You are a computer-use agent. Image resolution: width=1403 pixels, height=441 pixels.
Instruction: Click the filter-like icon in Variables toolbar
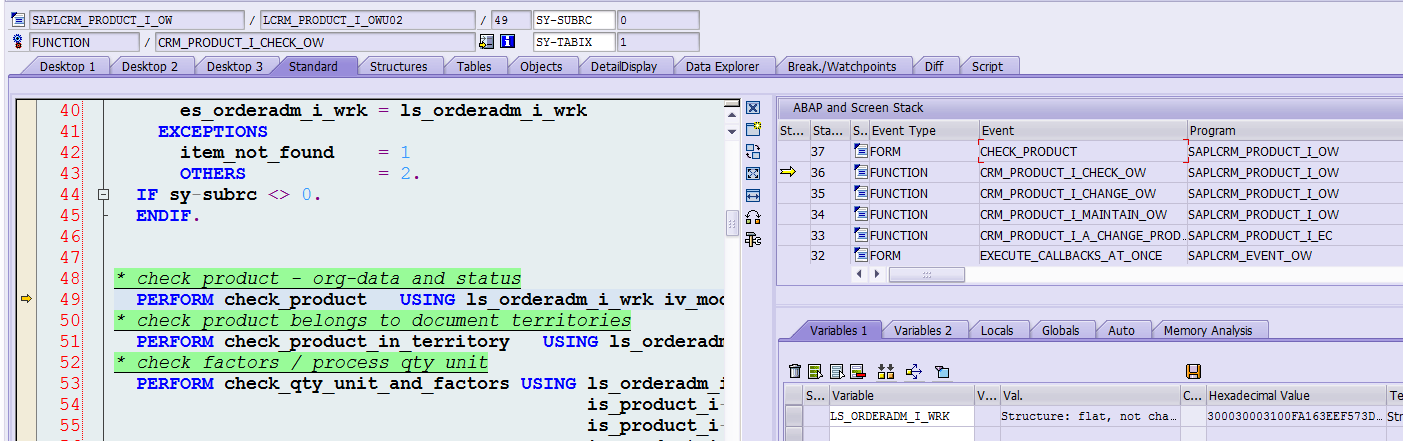point(941,371)
